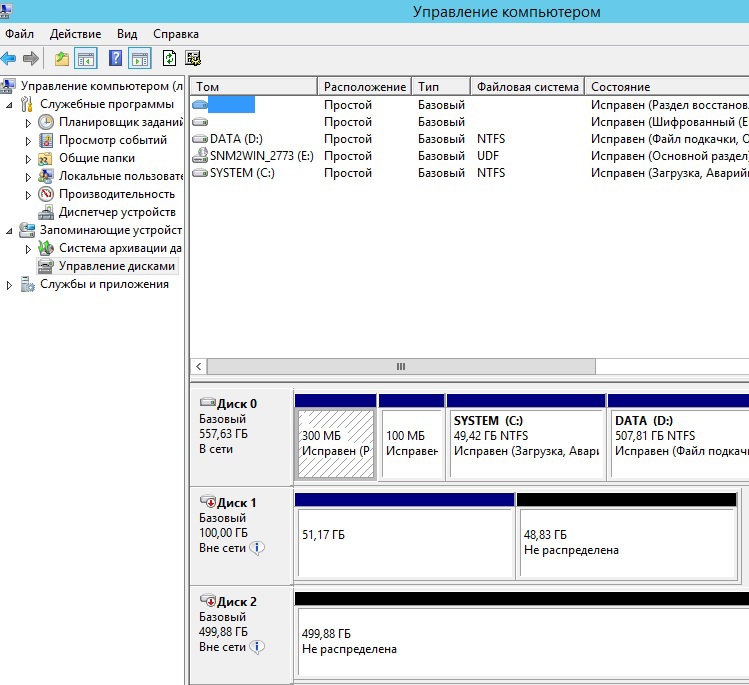Select the 48,83 ГБ unallocated space
This screenshot has width=749, height=685.
tap(627, 543)
